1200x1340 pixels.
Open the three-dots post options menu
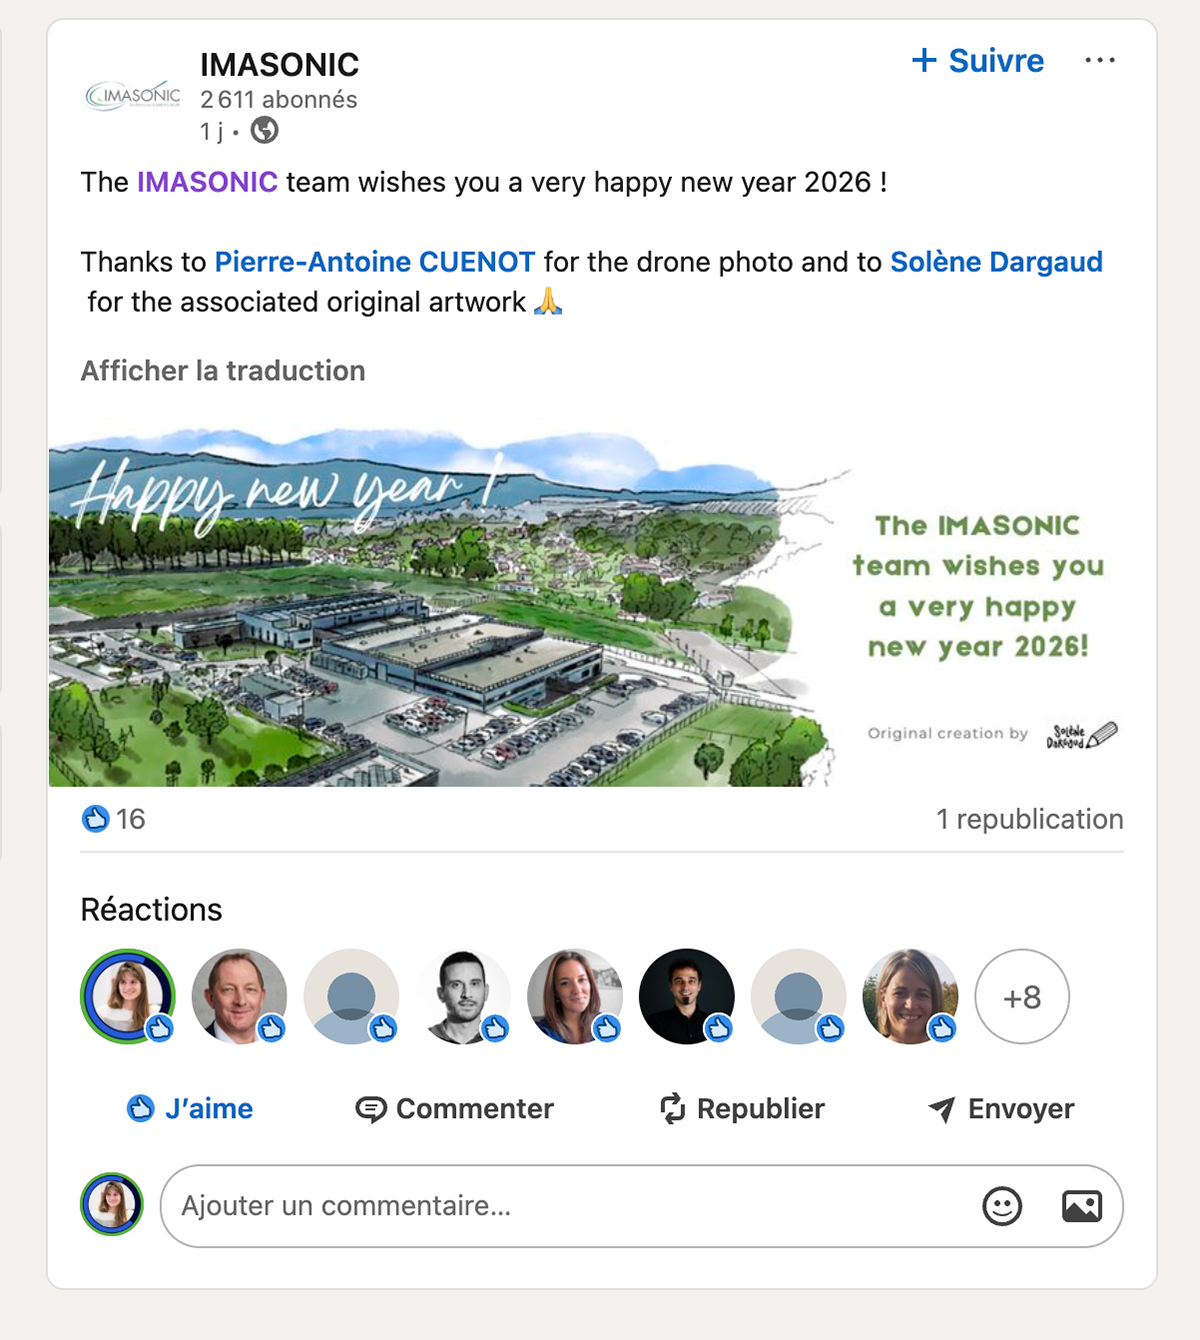(x=1100, y=61)
